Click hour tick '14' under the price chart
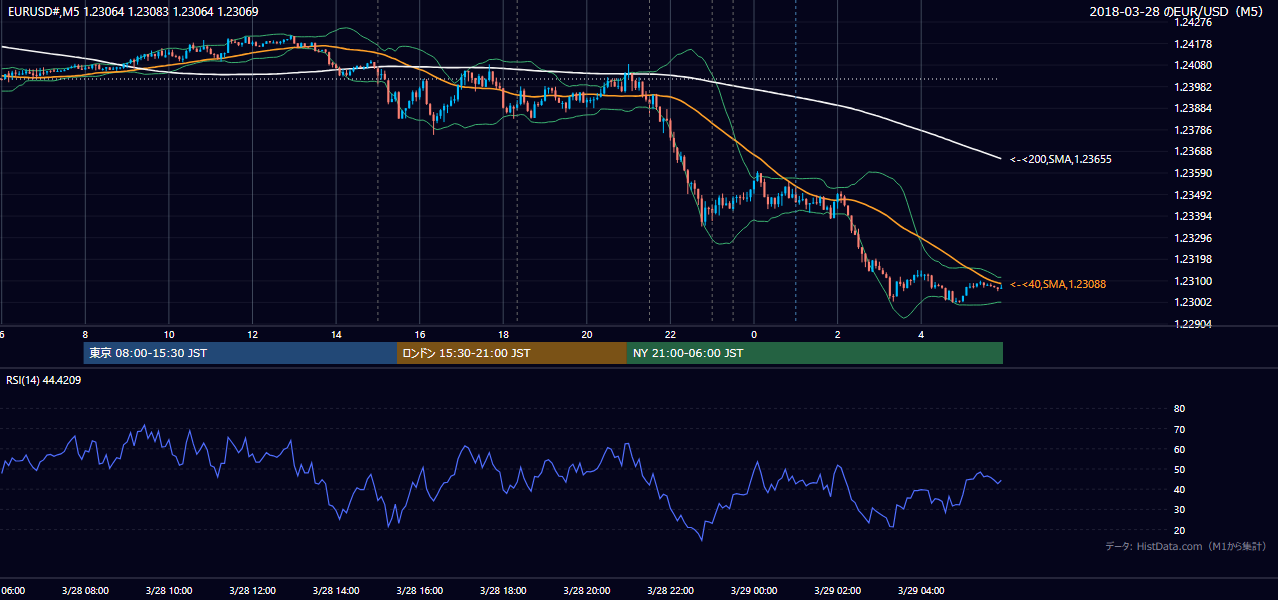This screenshot has width=1278, height=600. [x=336, y=334]
